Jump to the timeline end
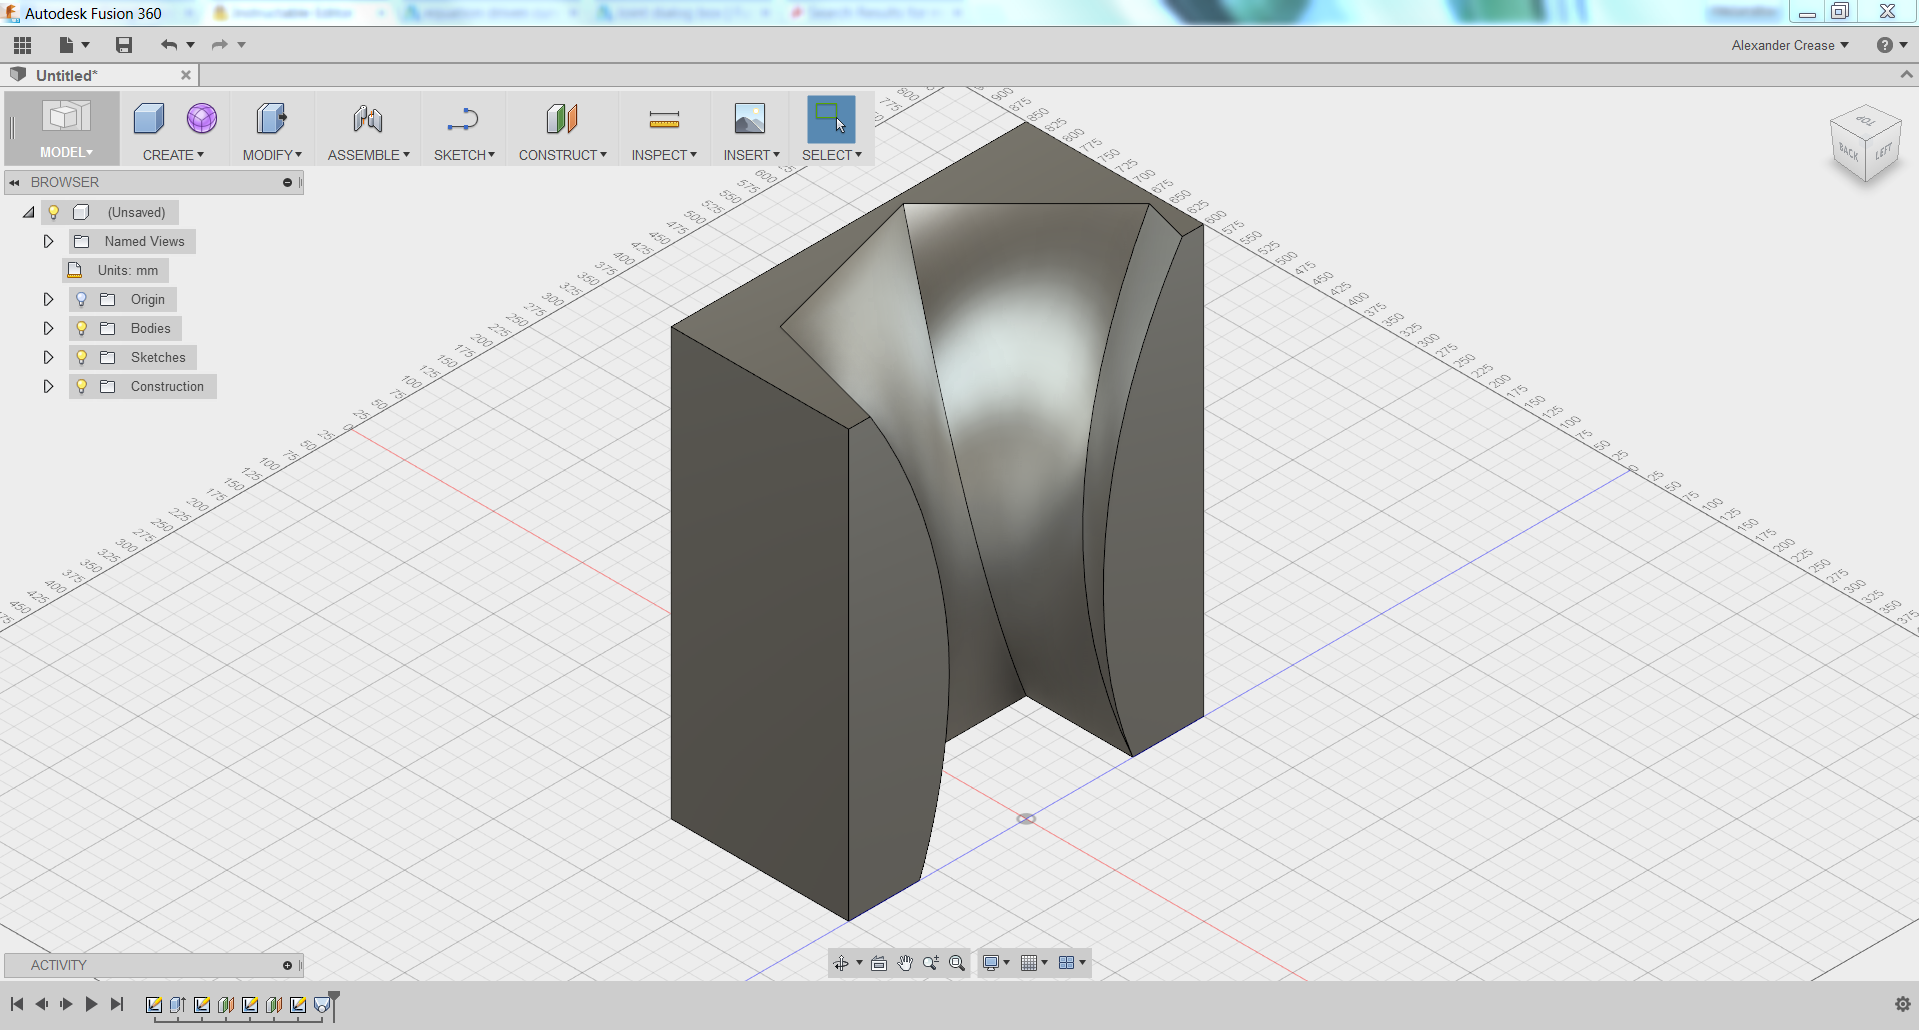This screenshot has height=1030, width=1919. pos(117,1004)
